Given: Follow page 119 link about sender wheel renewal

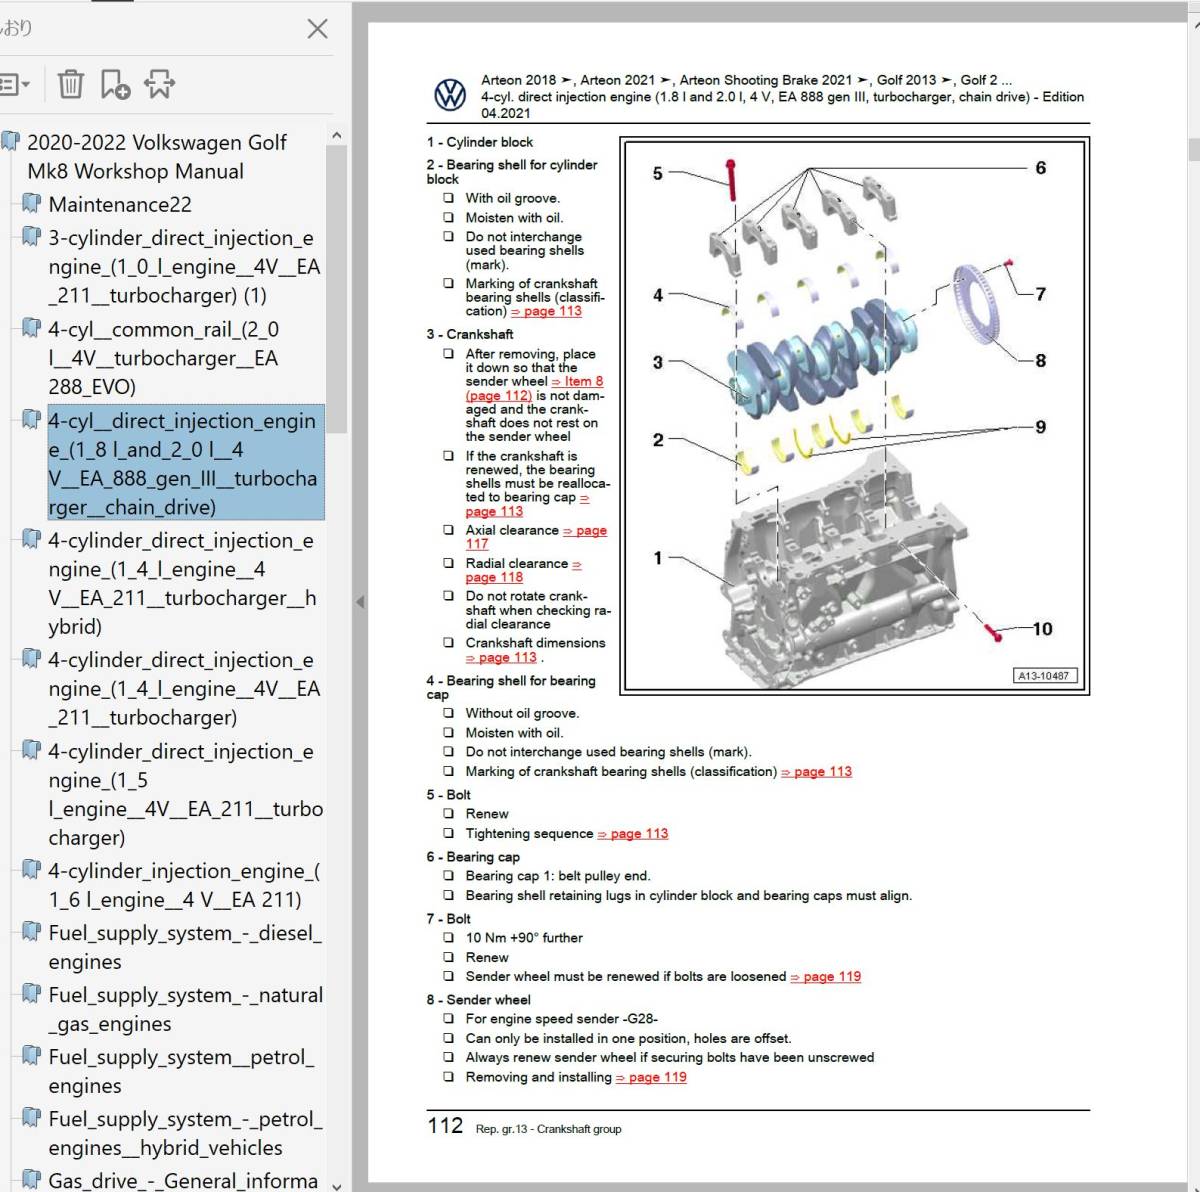Looking at the screenshot, I should pyautogui.click(x=826, y=977).
